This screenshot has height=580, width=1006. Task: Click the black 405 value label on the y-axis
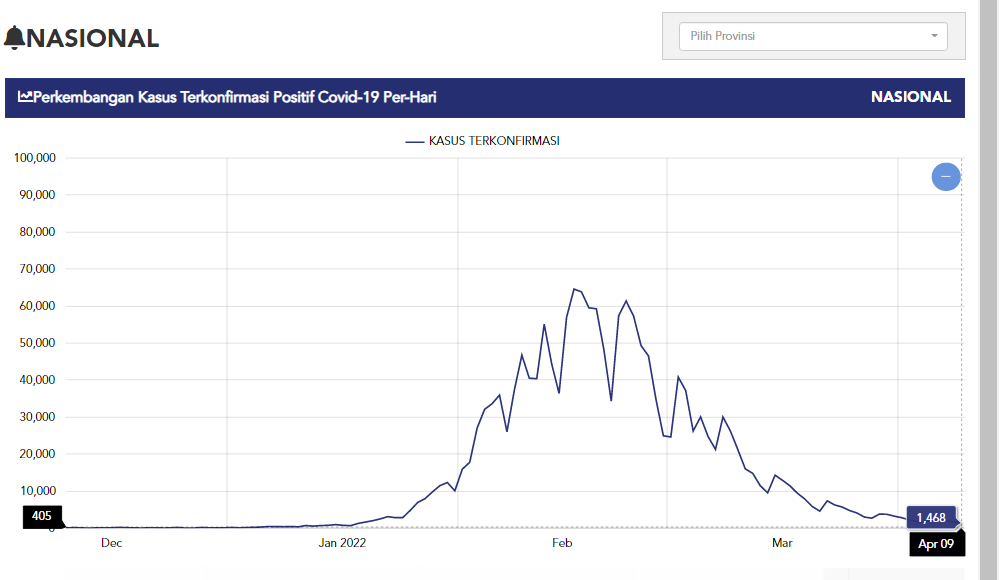coord(42,516)
